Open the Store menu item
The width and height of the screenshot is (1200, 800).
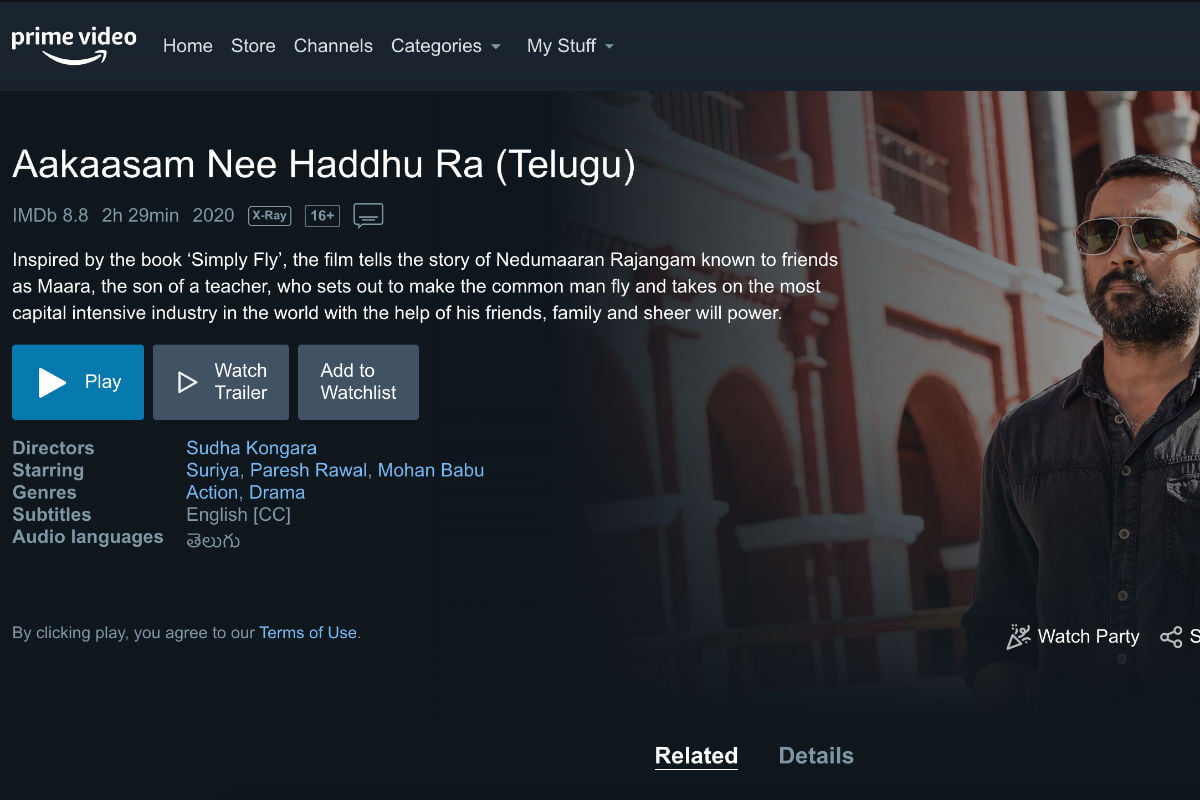253,46
